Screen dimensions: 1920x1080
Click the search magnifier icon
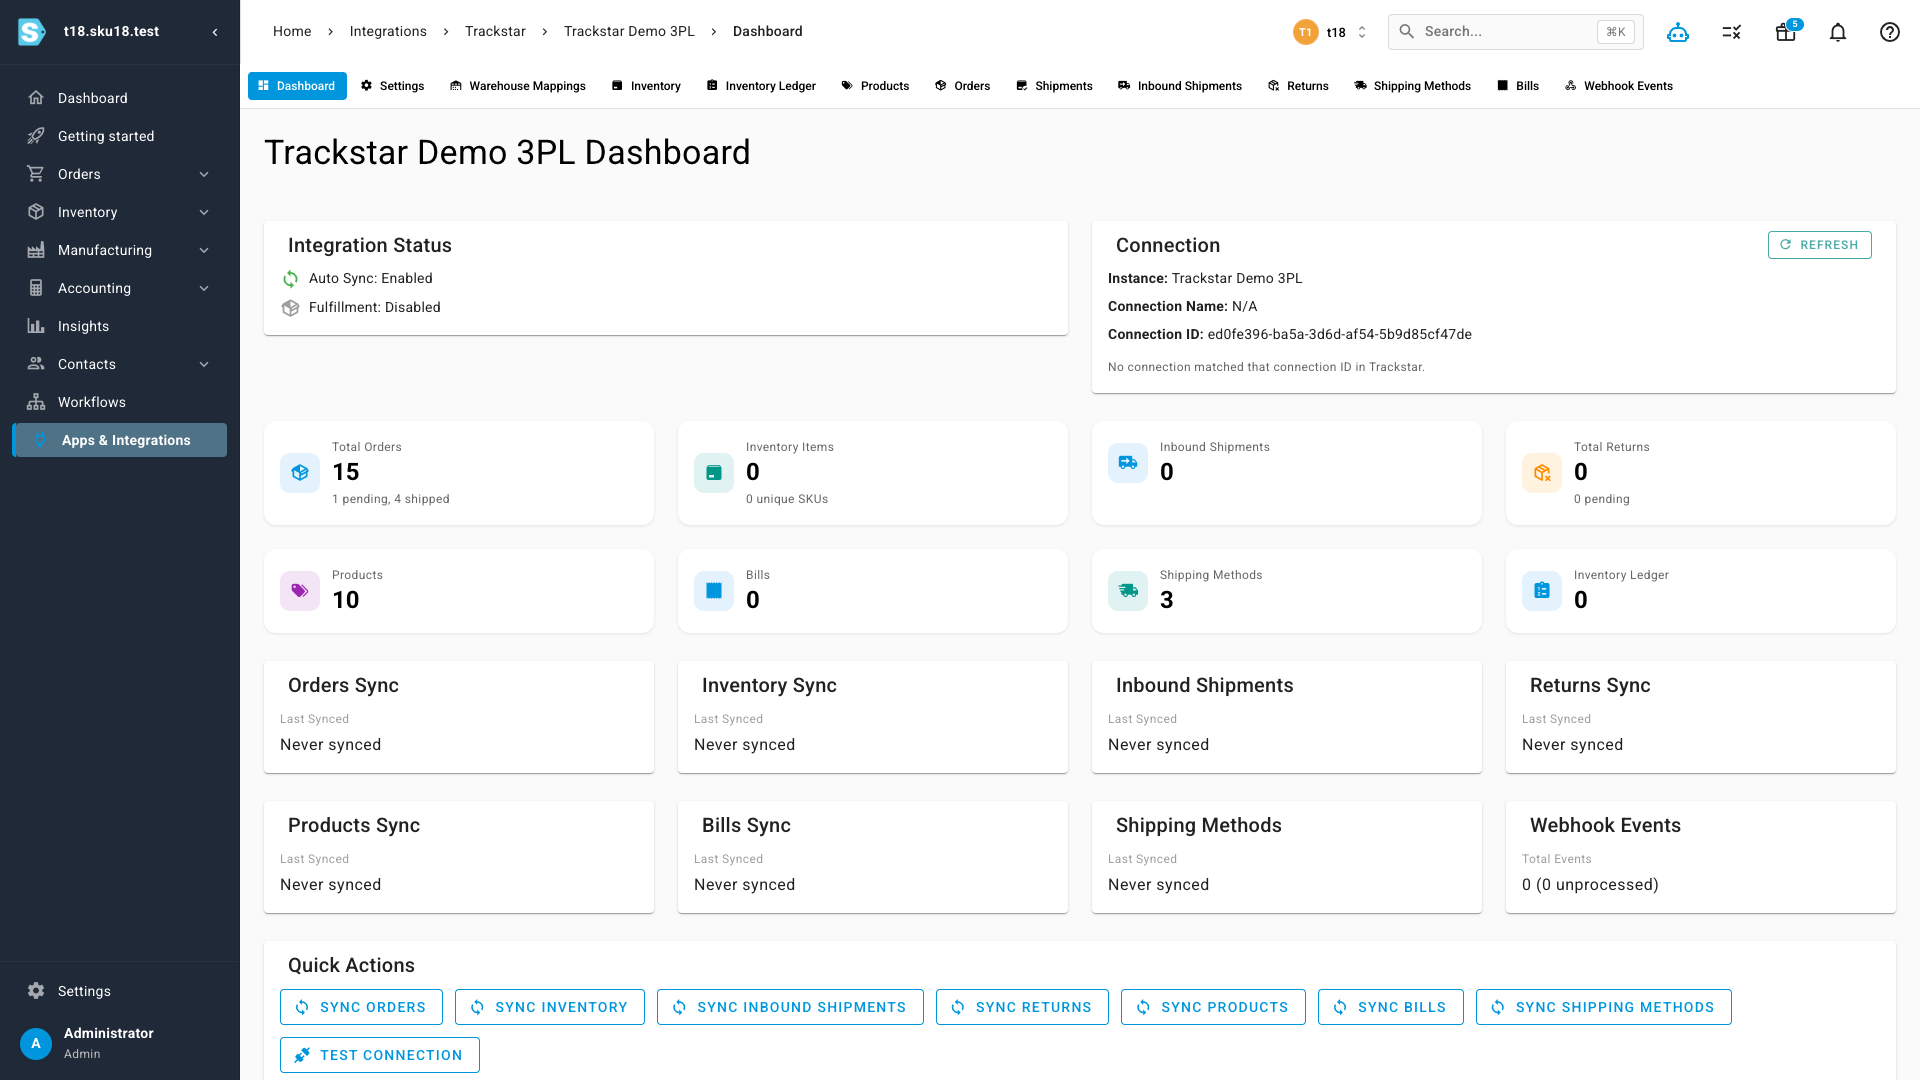1406,32
